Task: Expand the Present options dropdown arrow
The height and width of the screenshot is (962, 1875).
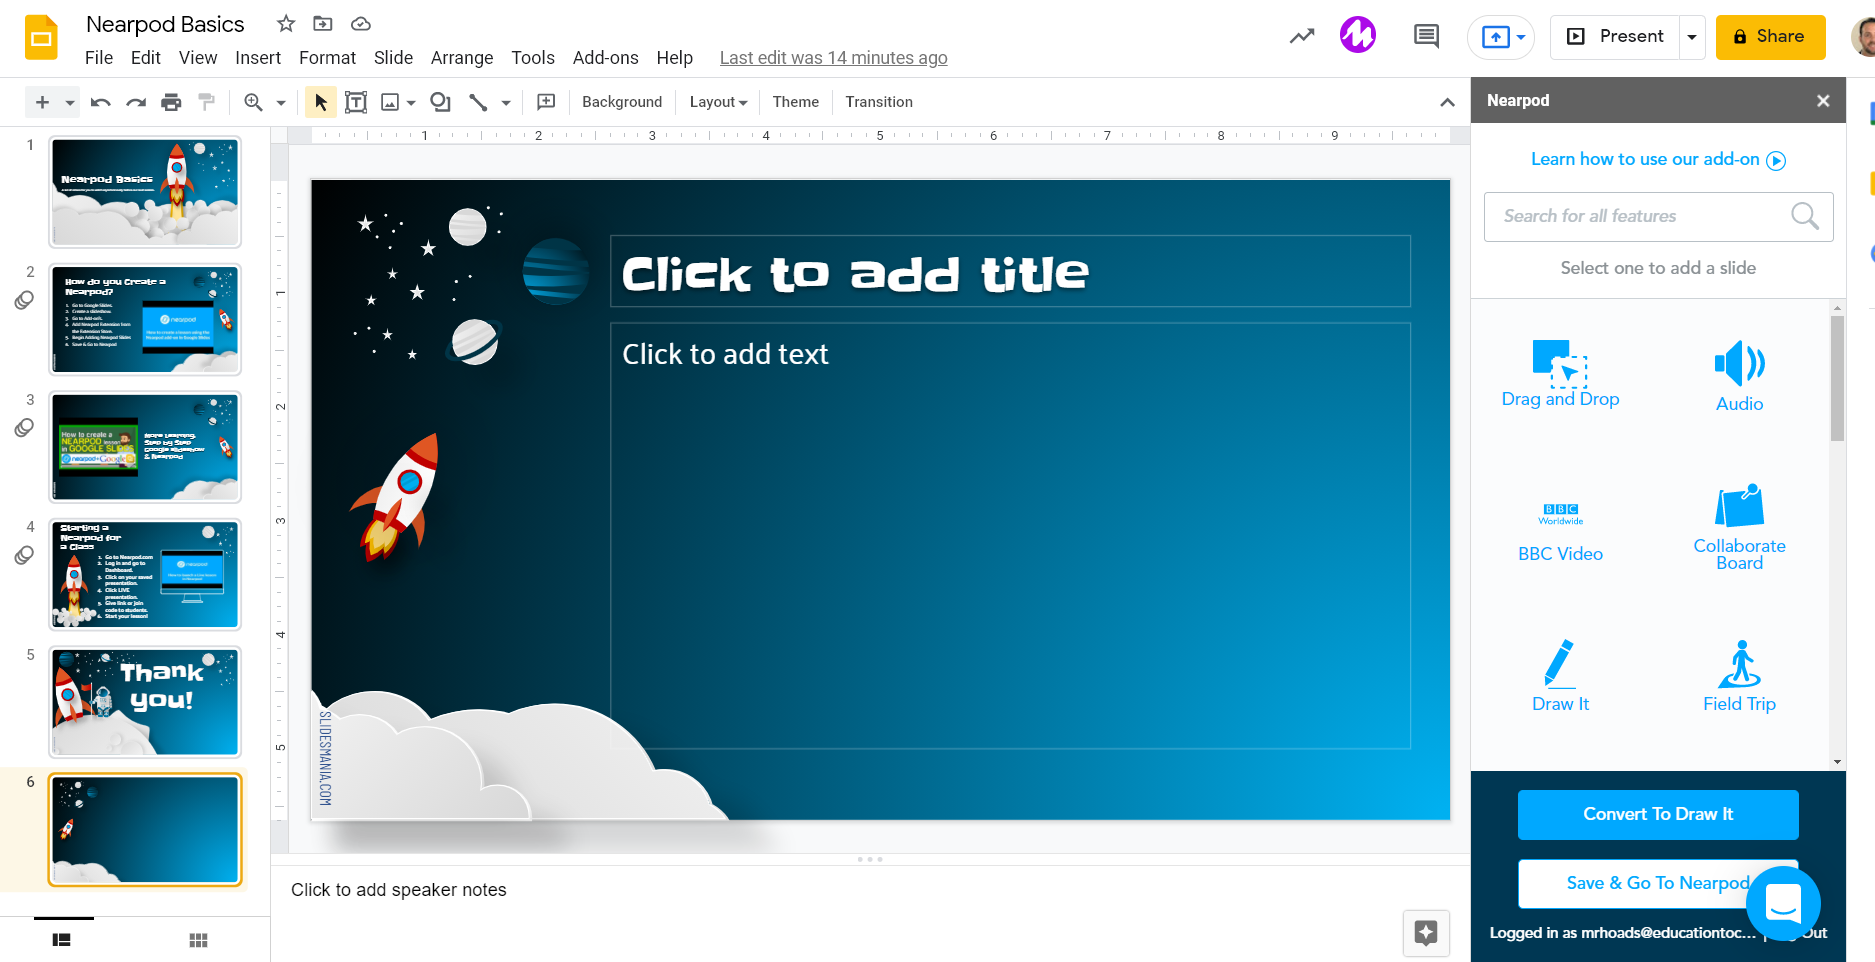Action: pyautogui.click(x=1692, y=37)
